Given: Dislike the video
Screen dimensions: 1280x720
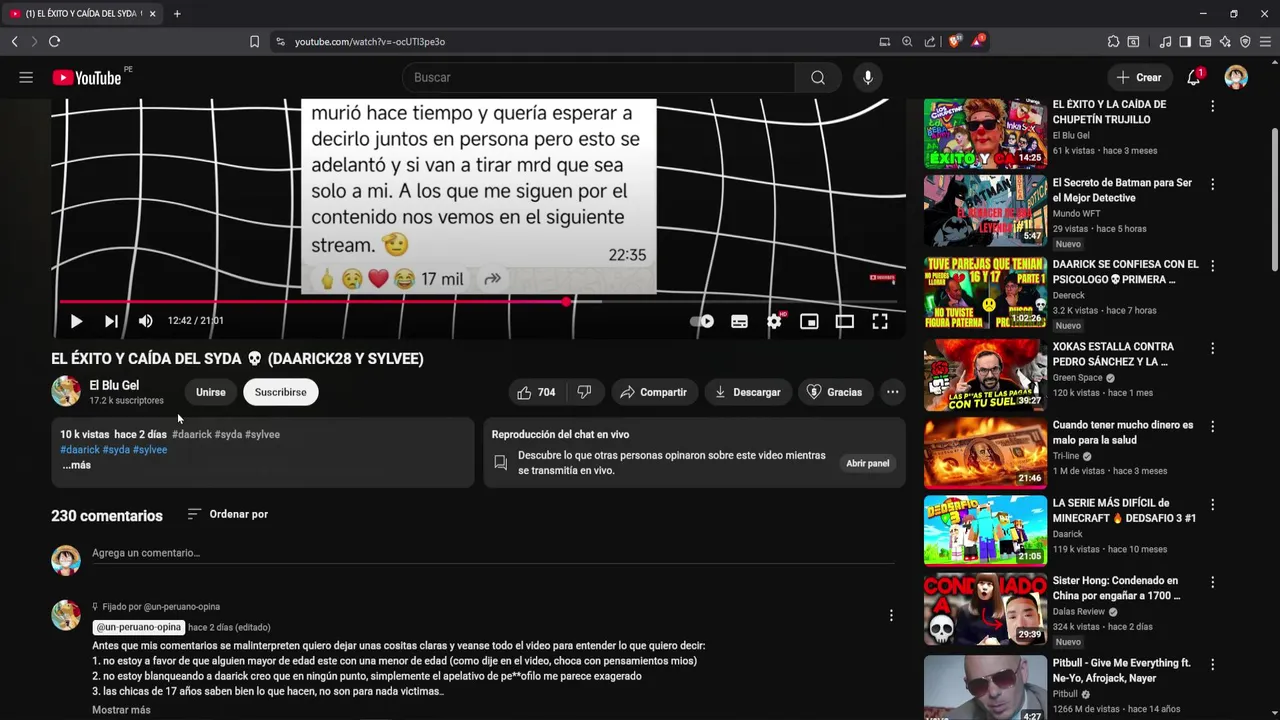Looking at the screenshot, I should (584, 392).
